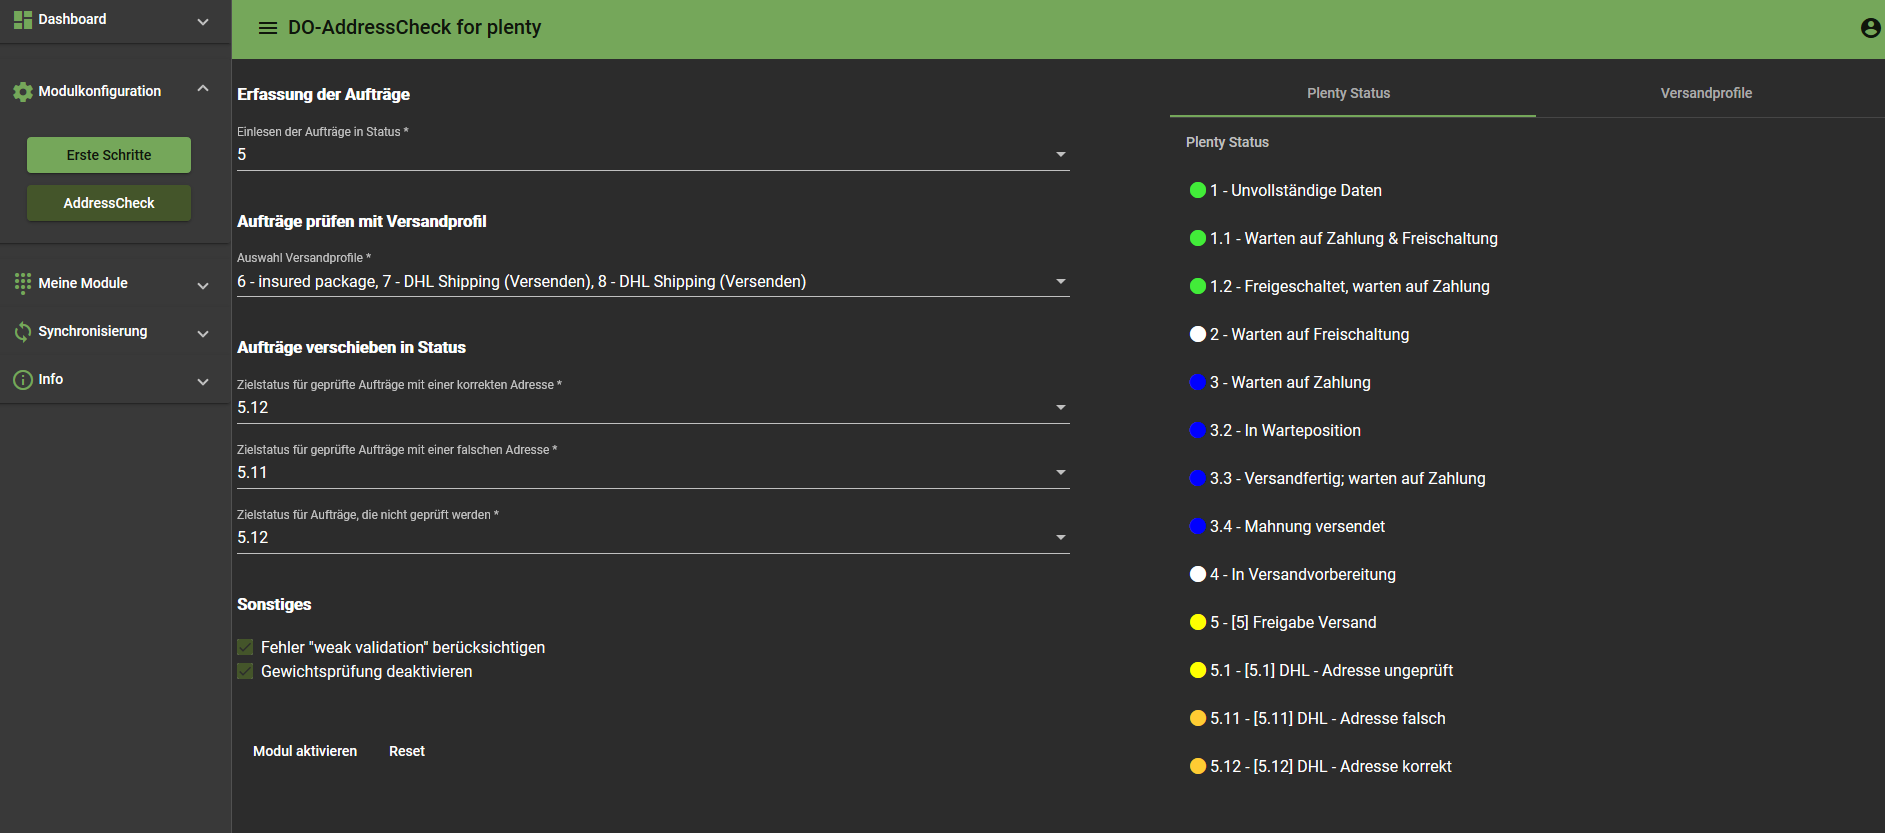Toggle Gewichtsprüfung deaktivieren checkbox
1885x833 pixels.
245,672
